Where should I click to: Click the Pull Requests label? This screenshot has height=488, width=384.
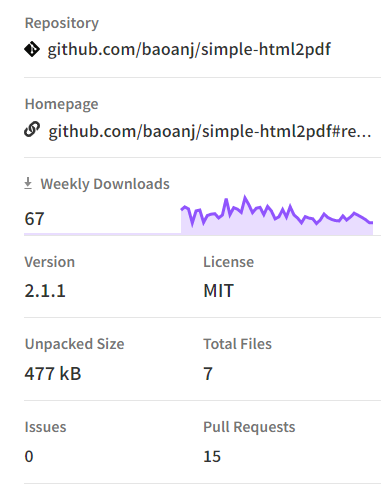pyautogui.click(x=249, y=427)
